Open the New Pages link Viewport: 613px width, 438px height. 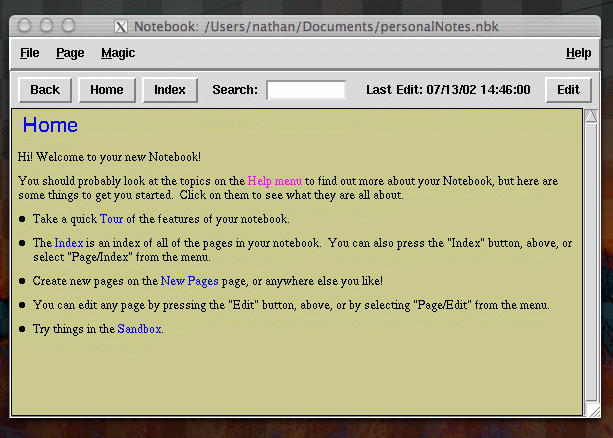click(188, 282)
